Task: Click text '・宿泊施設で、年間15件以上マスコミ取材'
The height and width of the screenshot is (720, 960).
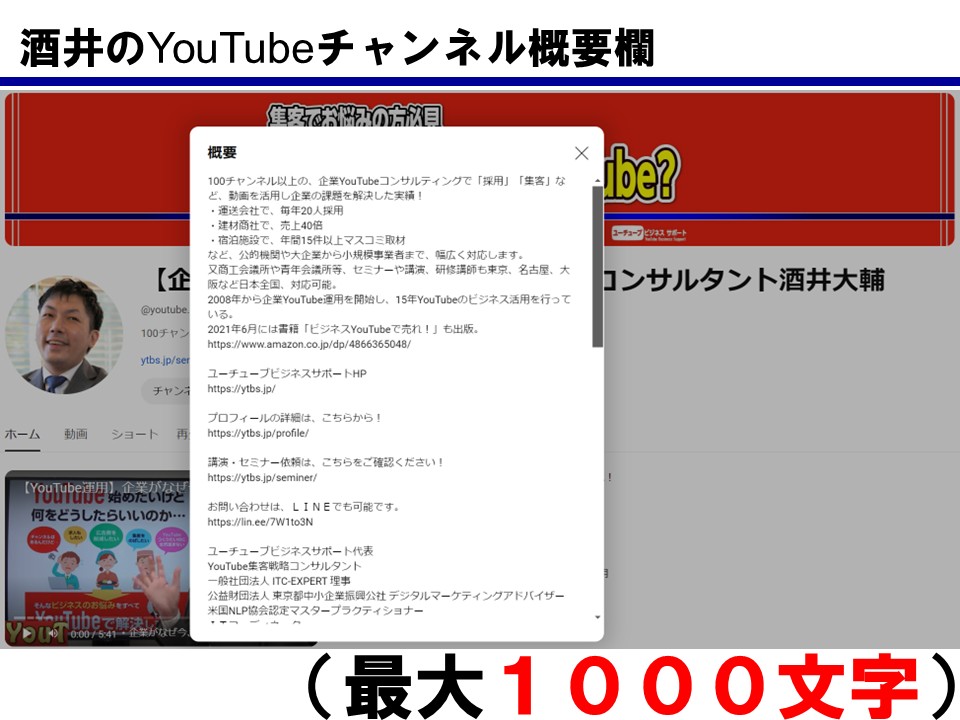Action: (x=306, y=240)
